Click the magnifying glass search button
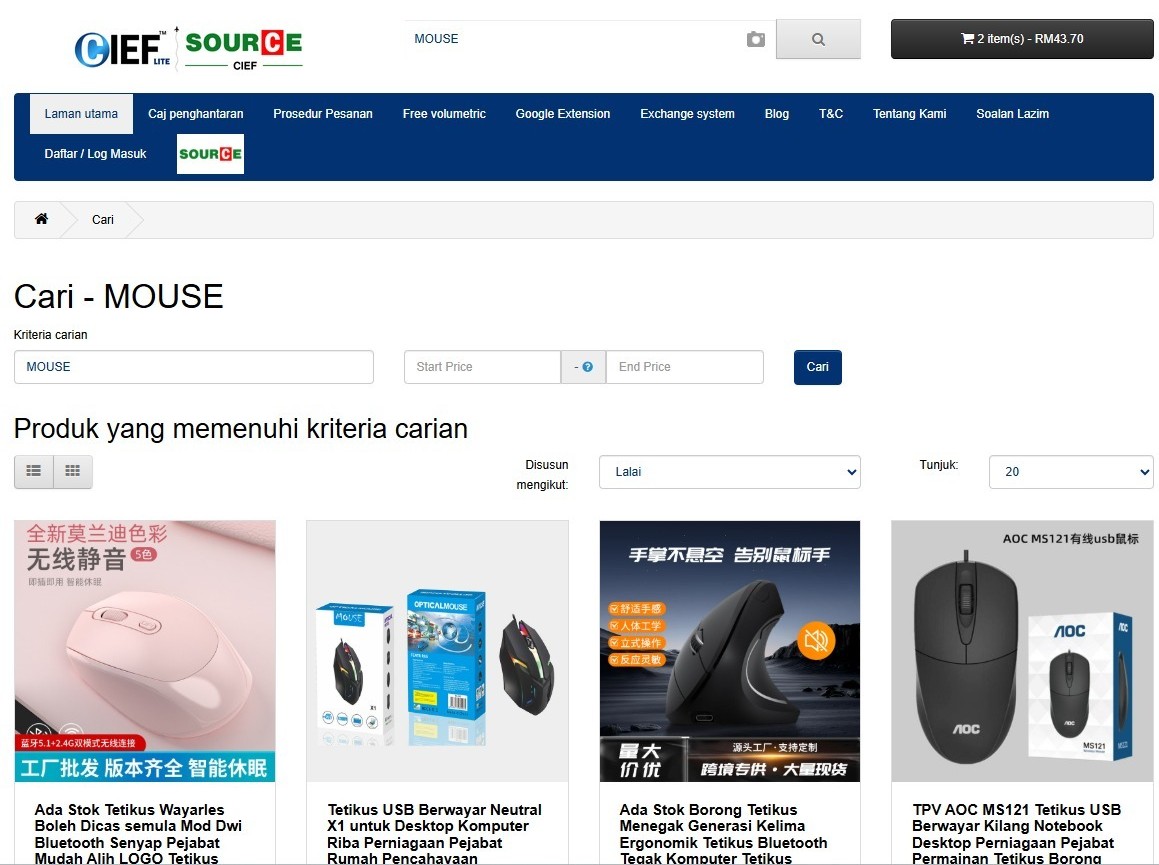 (818, 39)
